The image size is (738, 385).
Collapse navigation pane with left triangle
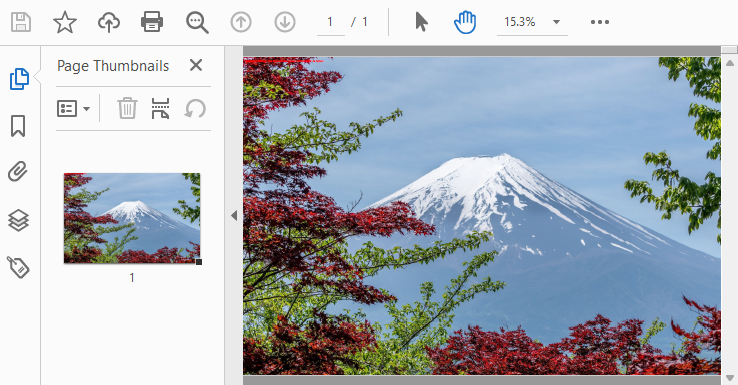(234, 216)
